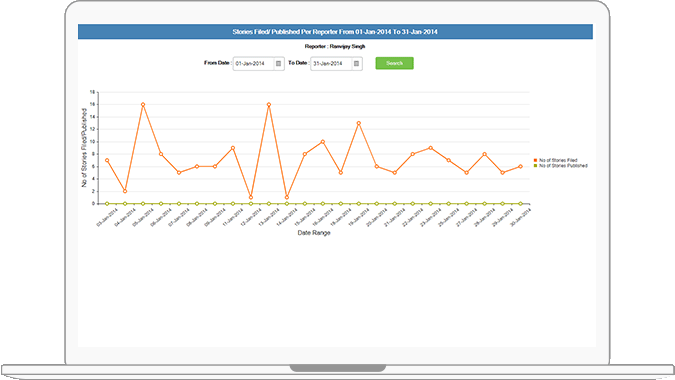Viewport: 675px width, 380px height.
Task: Select the orange data point for 19-Jan-2014
Action: [359, 123]
